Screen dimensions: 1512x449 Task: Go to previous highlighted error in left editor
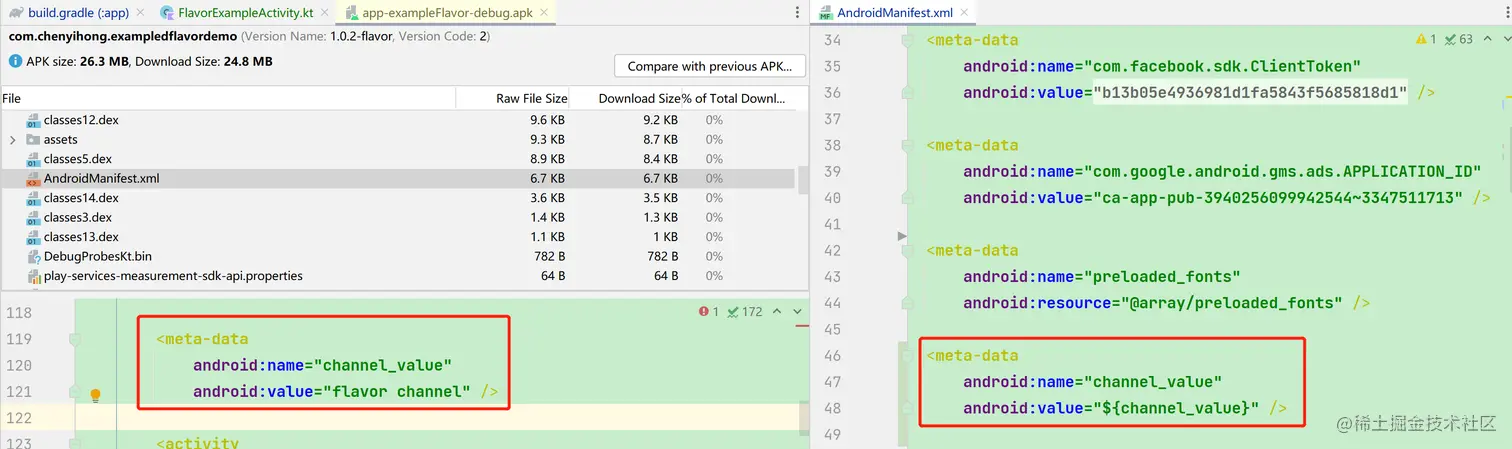(x=778, y=312)
